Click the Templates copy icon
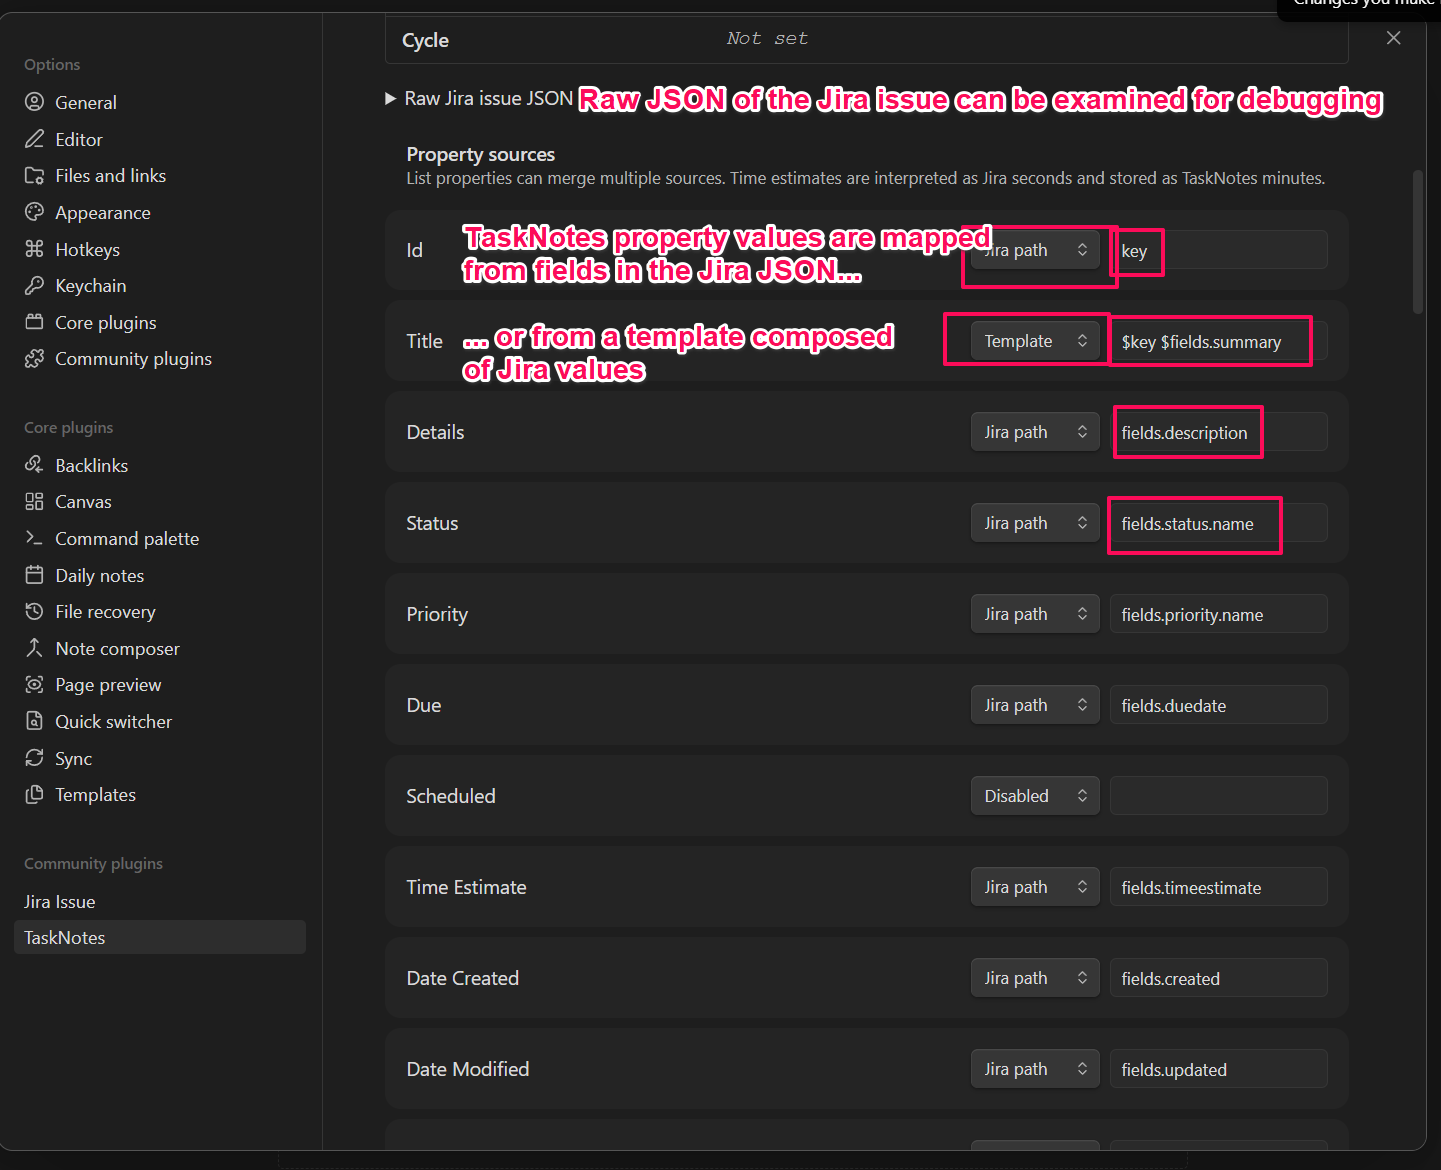Image resolution: width=1441 pixels, height=1170 pixels. point(35,794)
